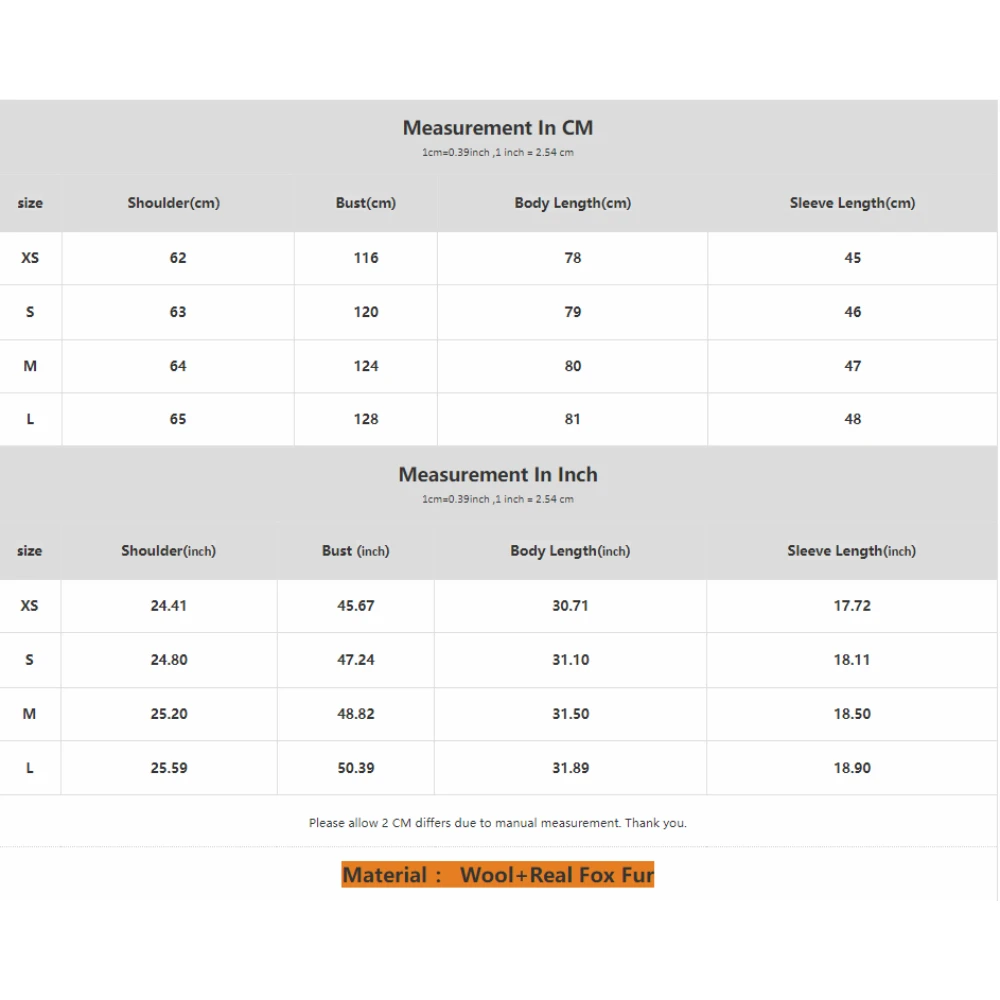Click the "Measurement In Inch" table heading
Screen dimensions: 1000x1000
(x=497, y=475)
